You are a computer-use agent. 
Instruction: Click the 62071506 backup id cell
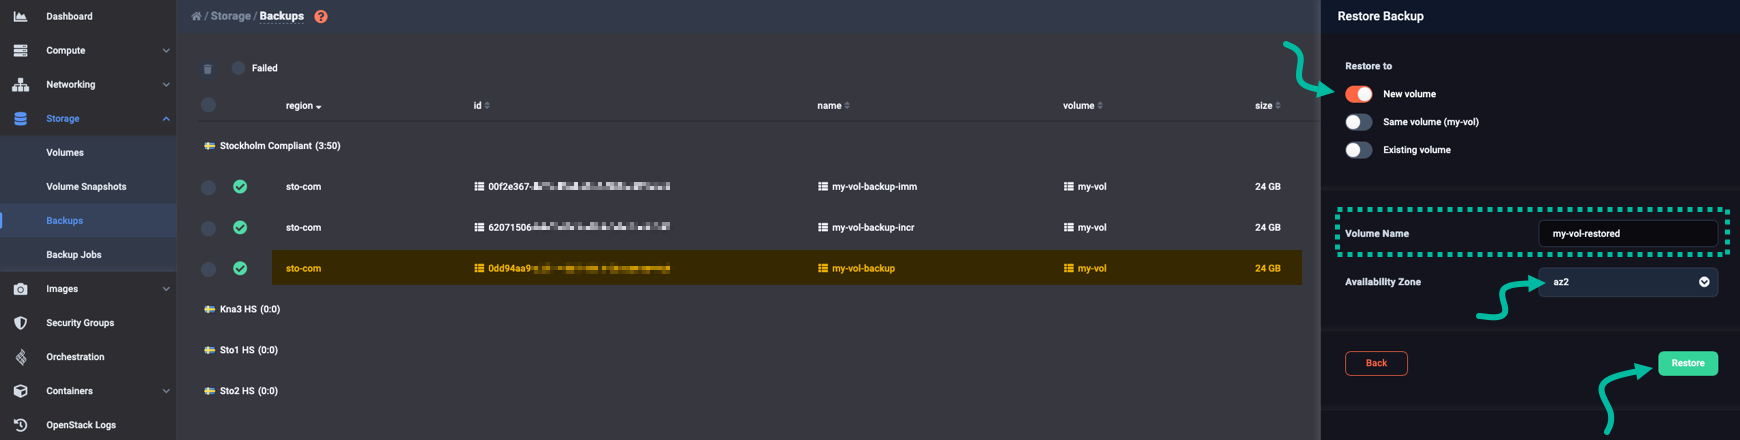click(x=572, y=228)
